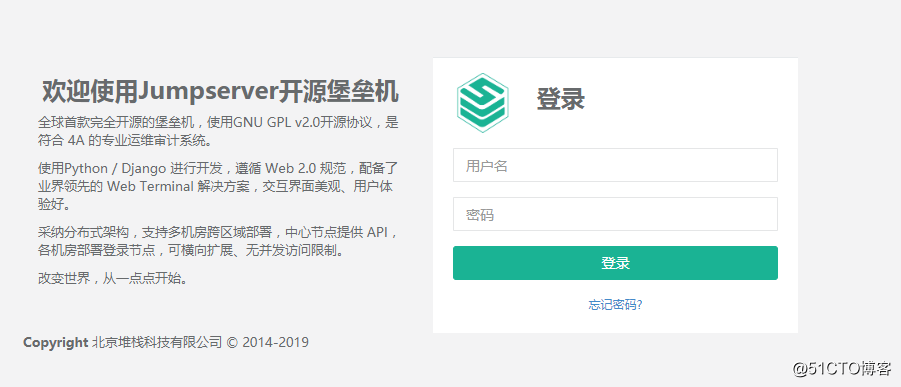This screenshot has height=387, width=901.
Task: Click the green 登录 button
Action: 615,263
